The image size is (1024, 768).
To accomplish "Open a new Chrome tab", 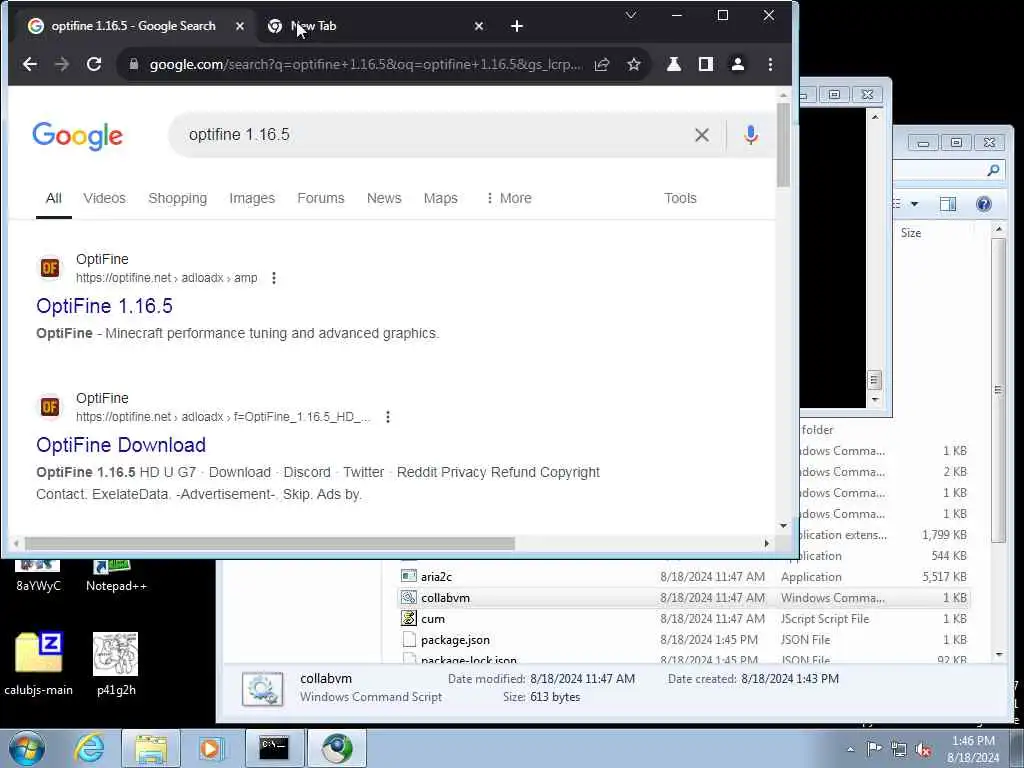I will click(x=517, y=26).
